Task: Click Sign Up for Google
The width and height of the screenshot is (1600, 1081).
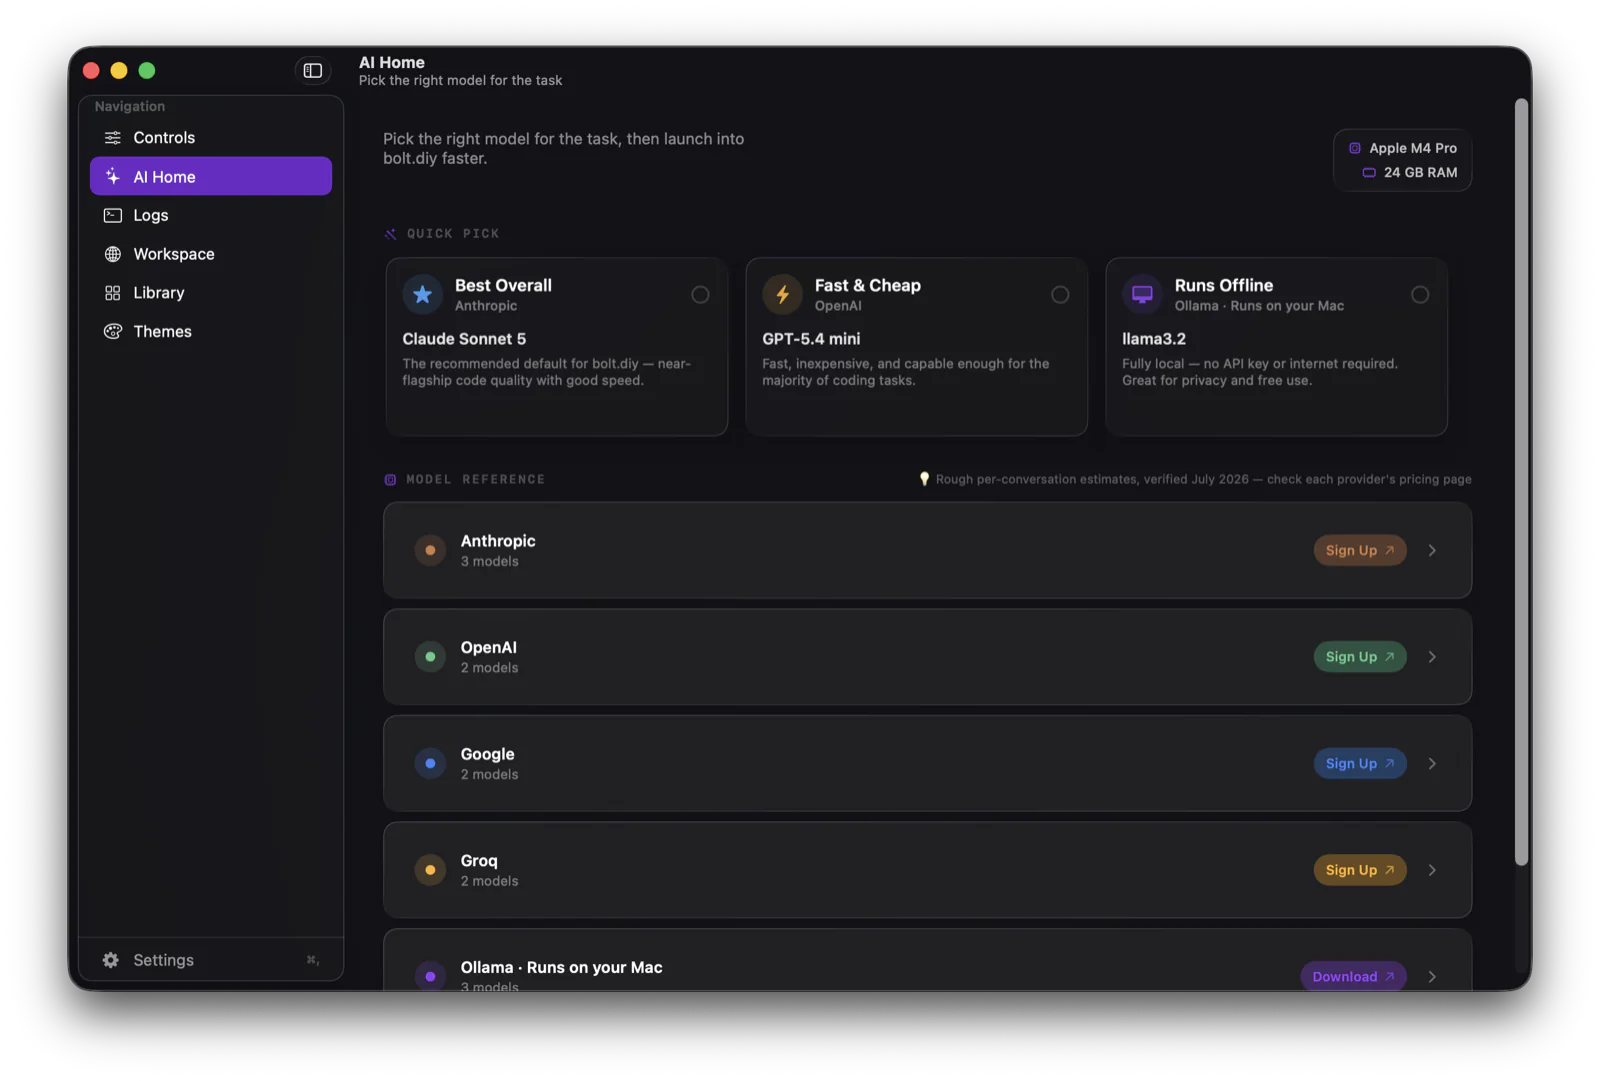Action: (1360, 763)
